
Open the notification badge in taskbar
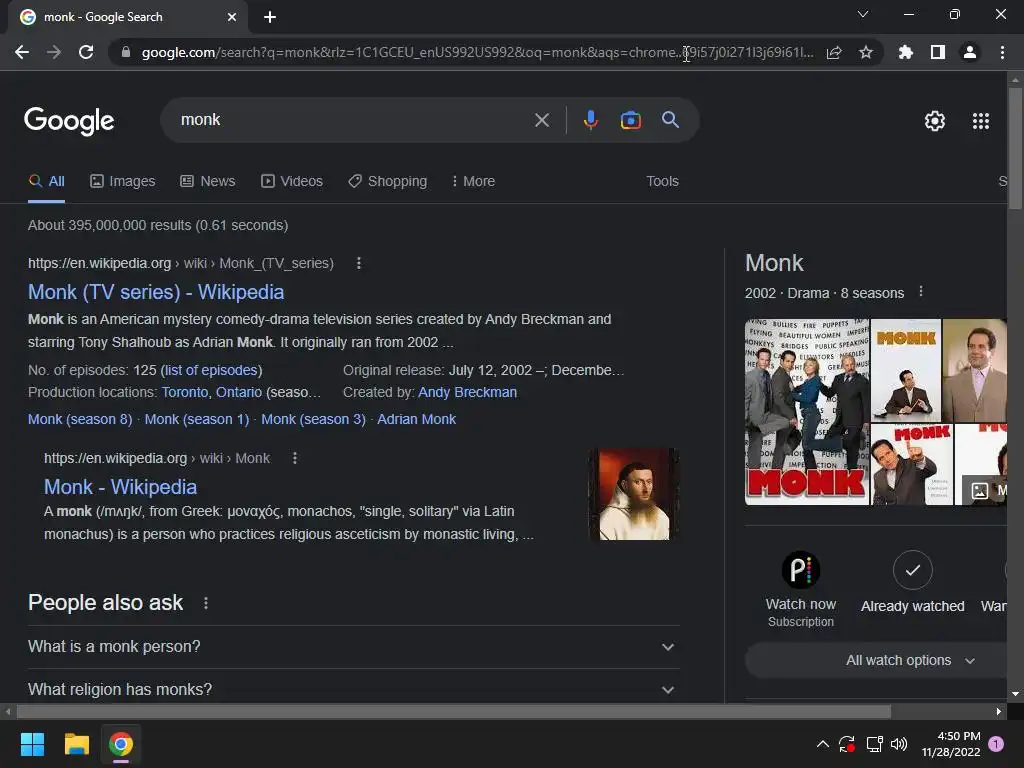coord(996,744)
